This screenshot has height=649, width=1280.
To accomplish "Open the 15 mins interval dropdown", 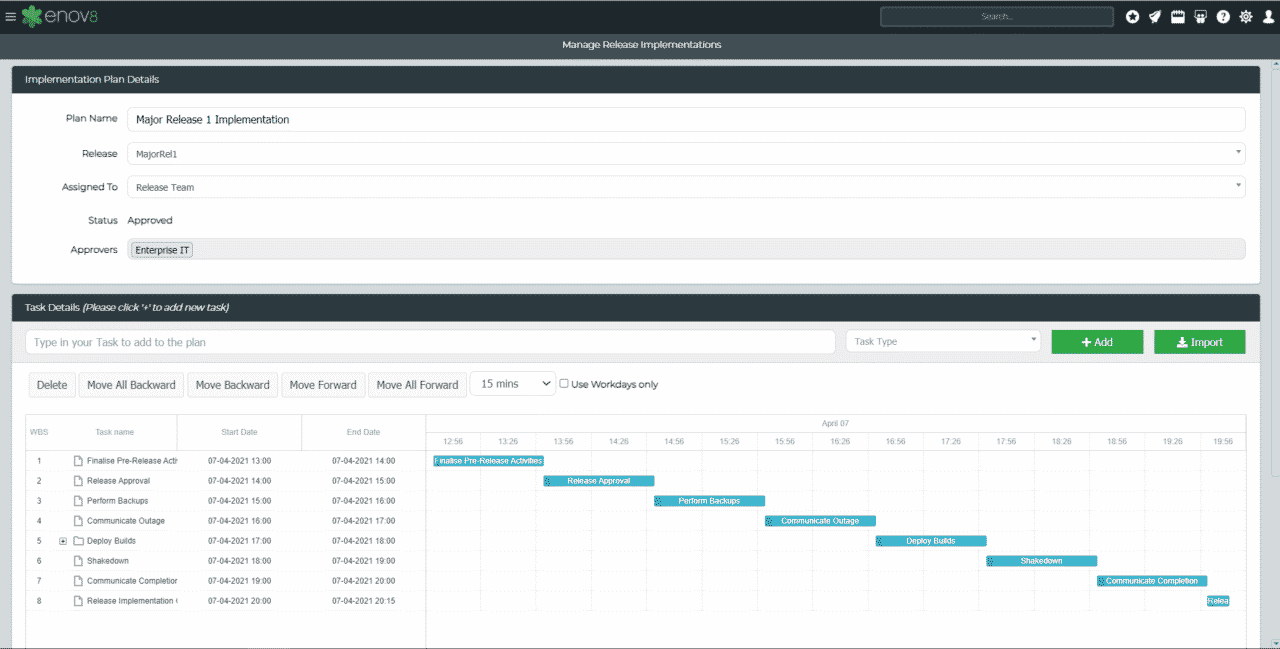I will click(512, 383).
